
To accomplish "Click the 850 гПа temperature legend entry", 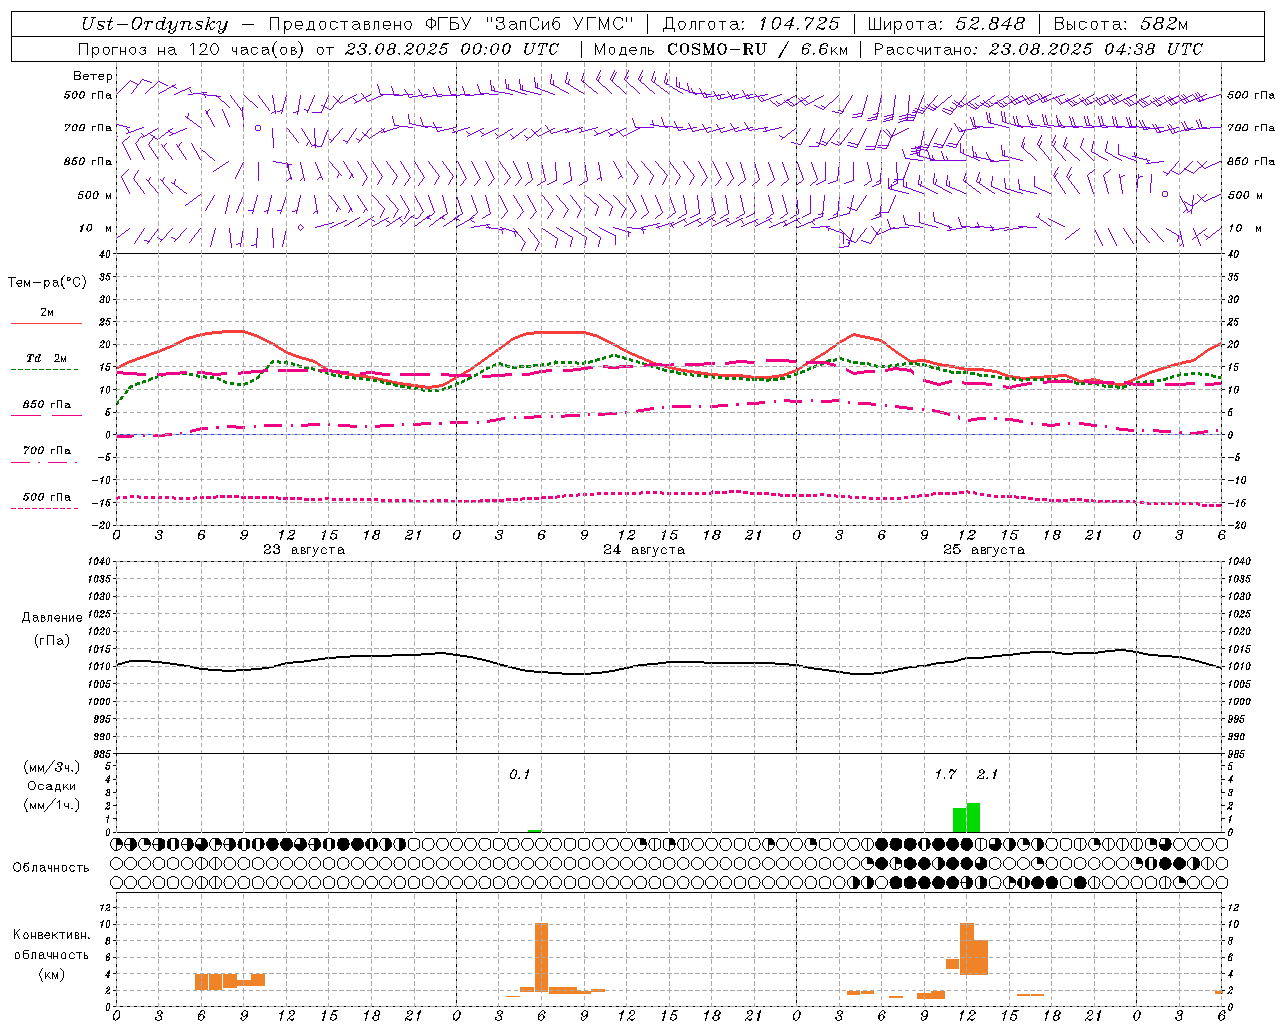I will (46, 405).
